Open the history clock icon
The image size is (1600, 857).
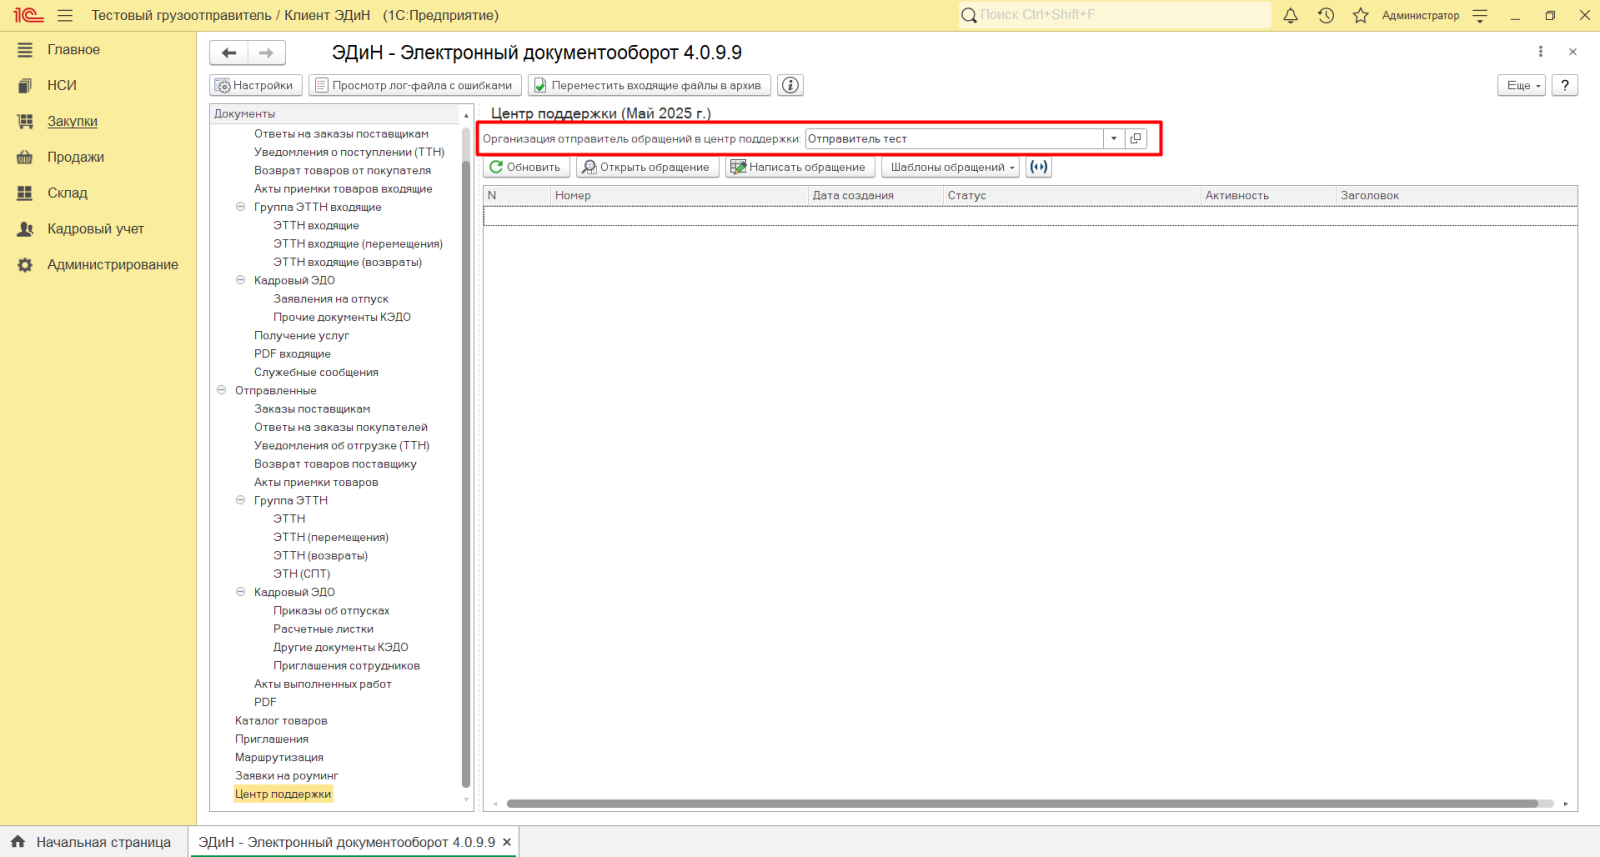point(1326,15)
